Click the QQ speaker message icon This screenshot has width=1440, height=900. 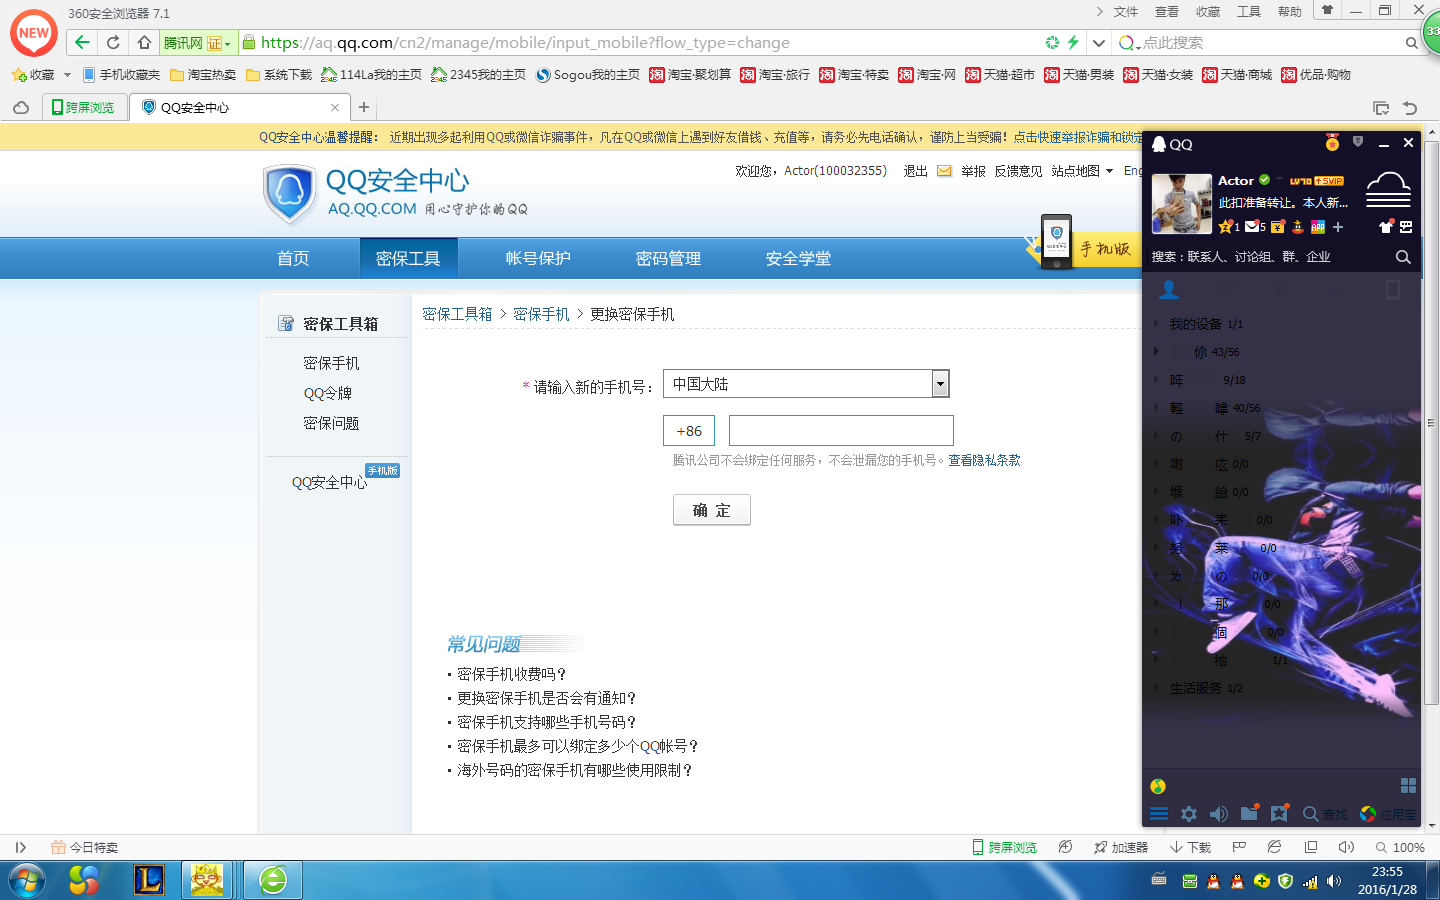tap(1219, 814)
